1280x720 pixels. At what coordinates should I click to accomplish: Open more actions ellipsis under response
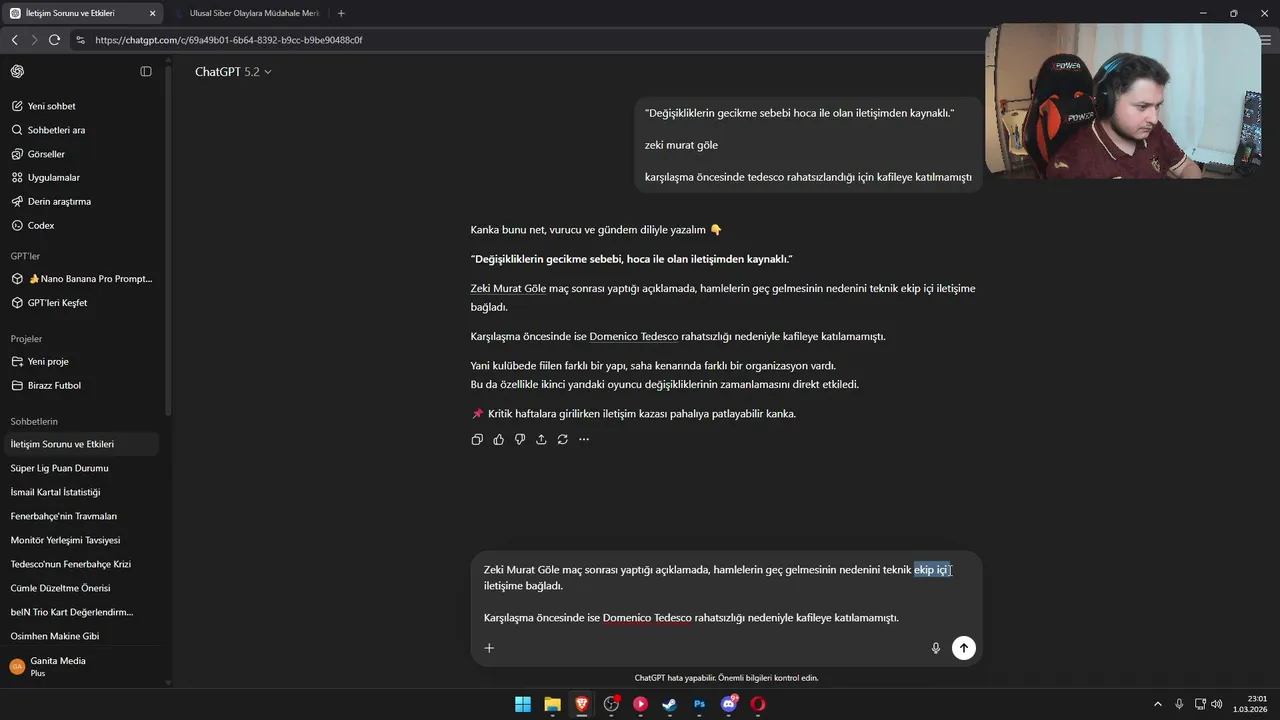pos(584,439)
